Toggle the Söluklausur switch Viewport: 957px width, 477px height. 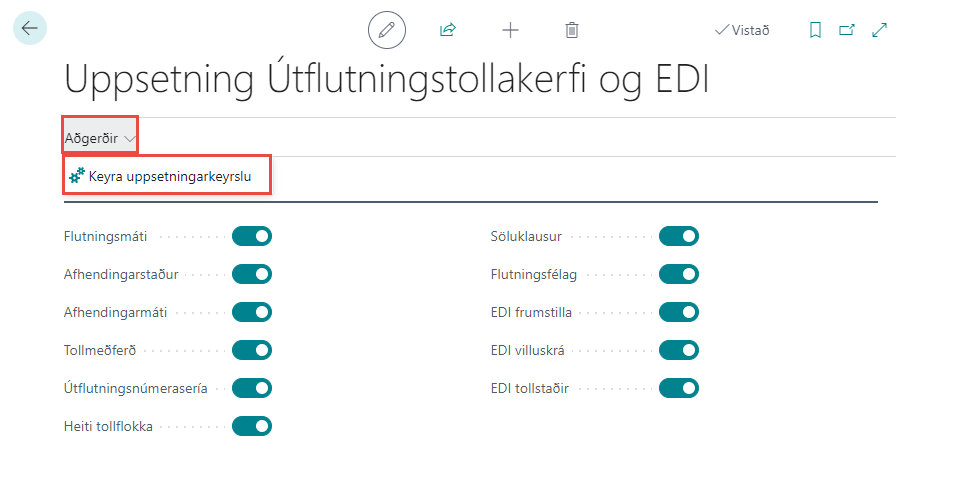coord(679,236)
